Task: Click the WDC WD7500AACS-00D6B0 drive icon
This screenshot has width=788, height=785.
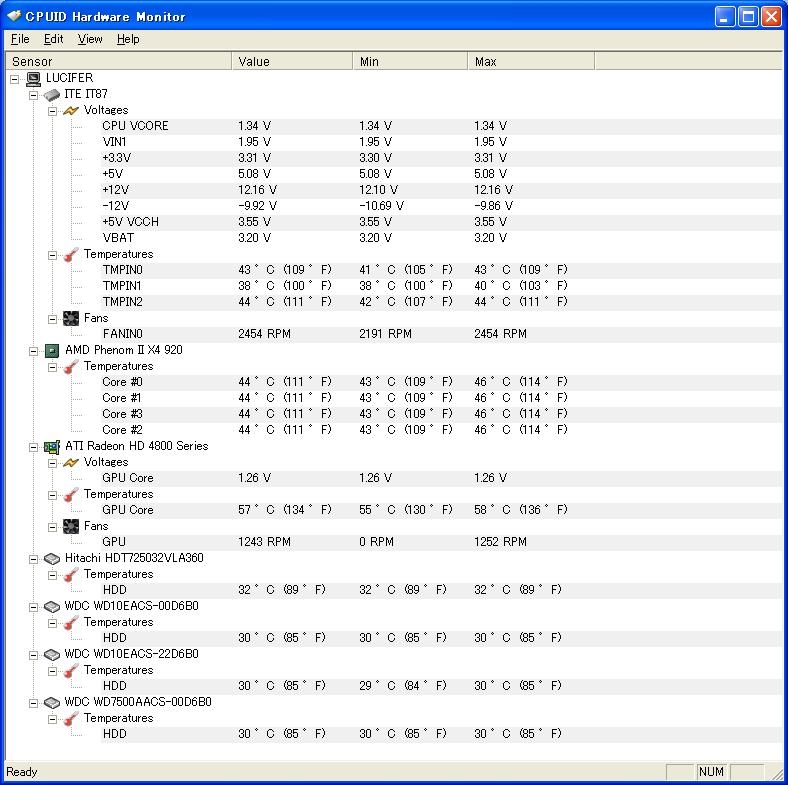Action: tap(52, 703)
